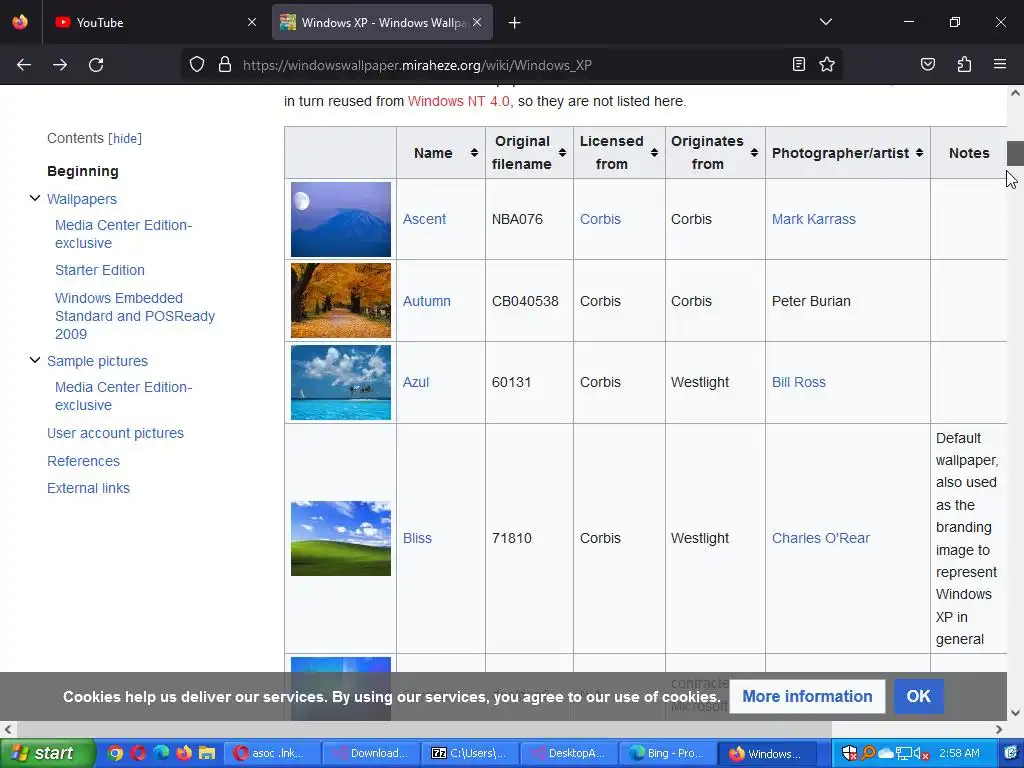Open the Bill Ross photographer link
The image size is (1024, 768).
(x=799, y=382)
